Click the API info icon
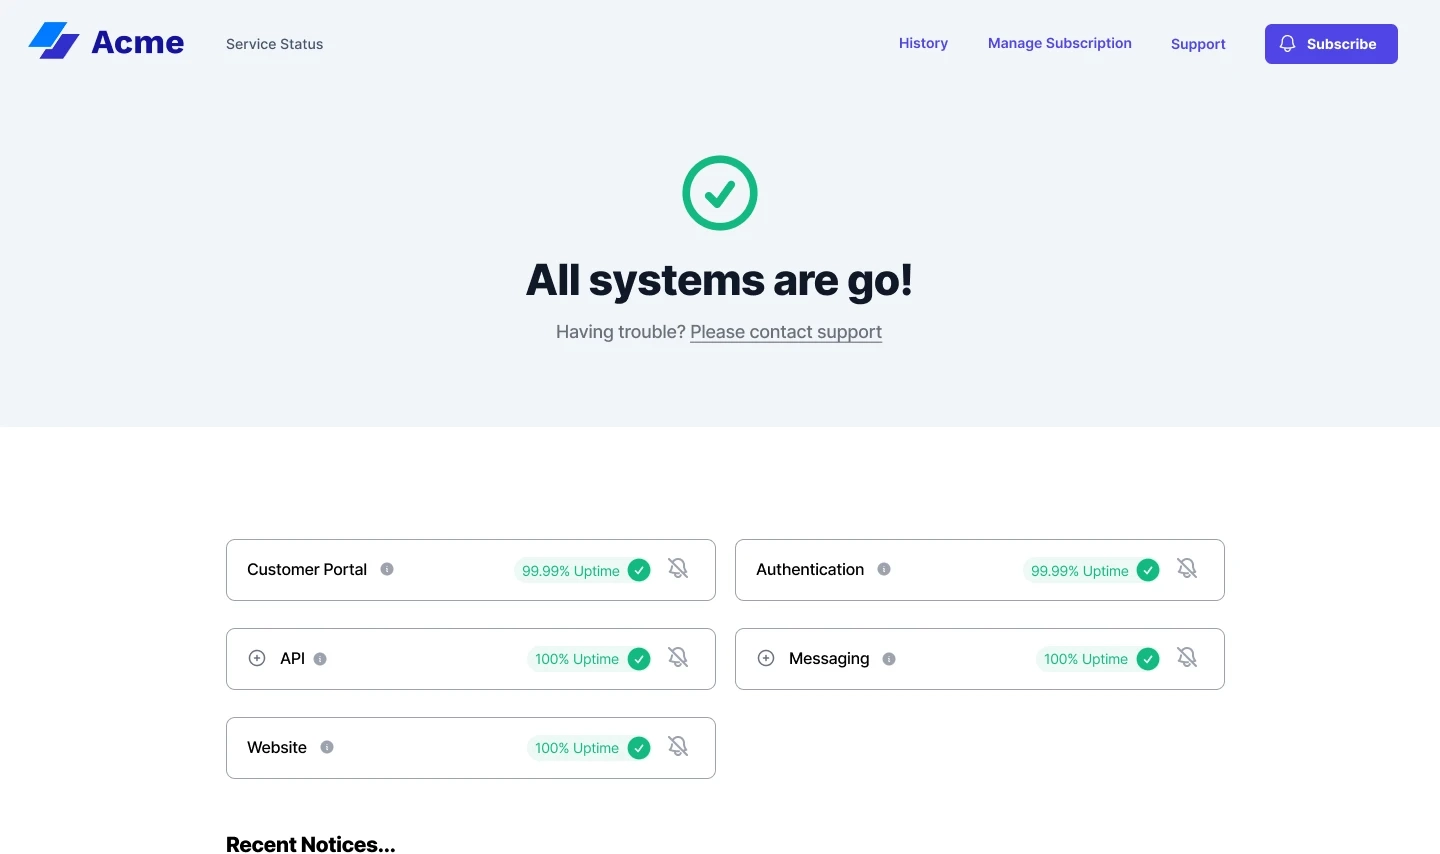 coord(320,658)
